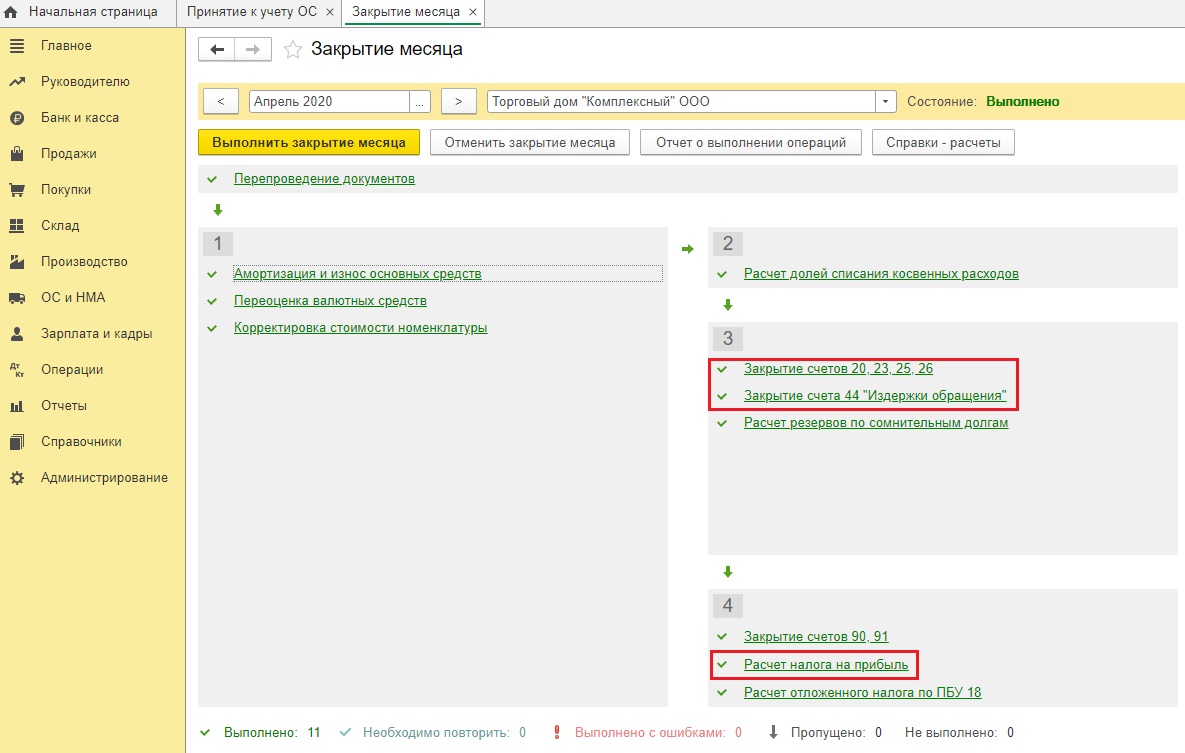Click the Склад grid icon

17,225
